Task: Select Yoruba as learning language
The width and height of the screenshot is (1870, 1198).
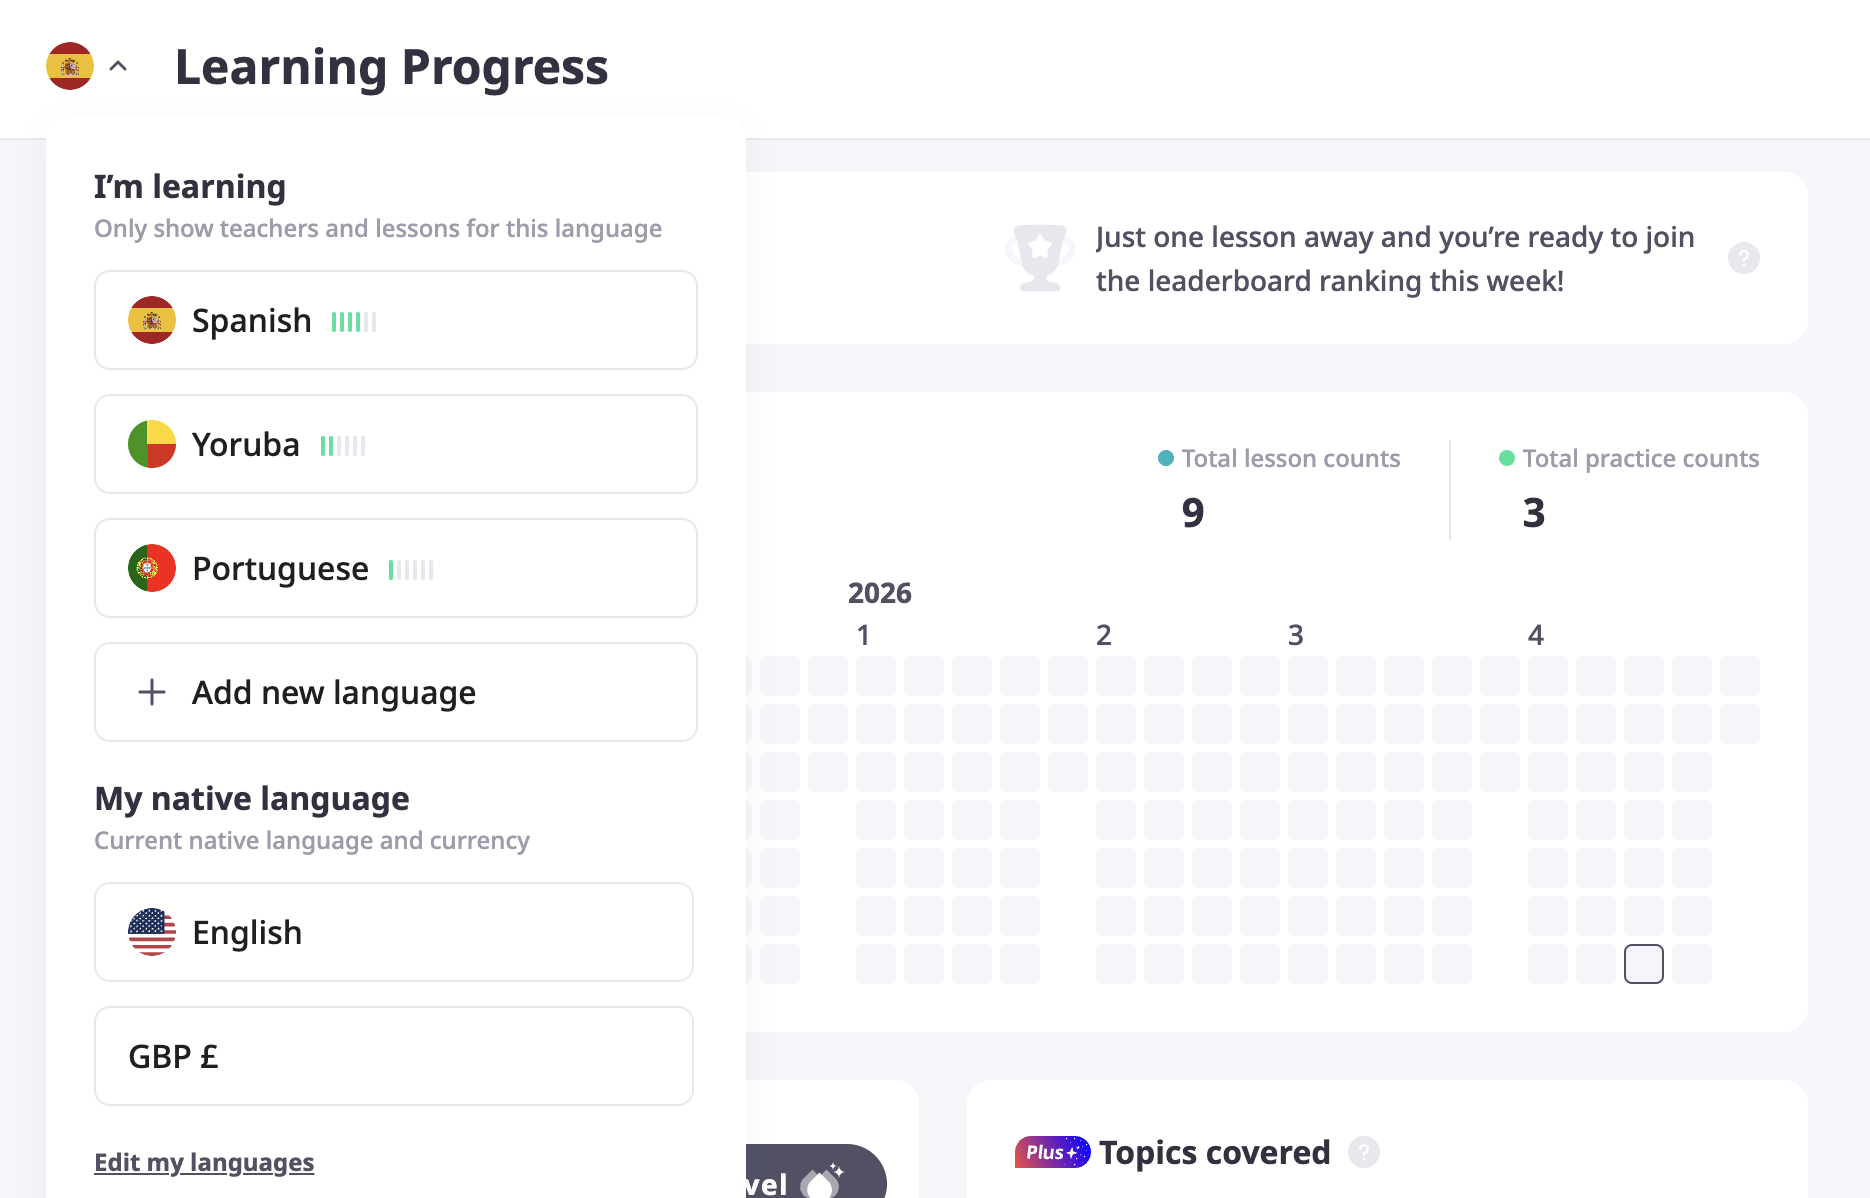Action: coord(395,444)
